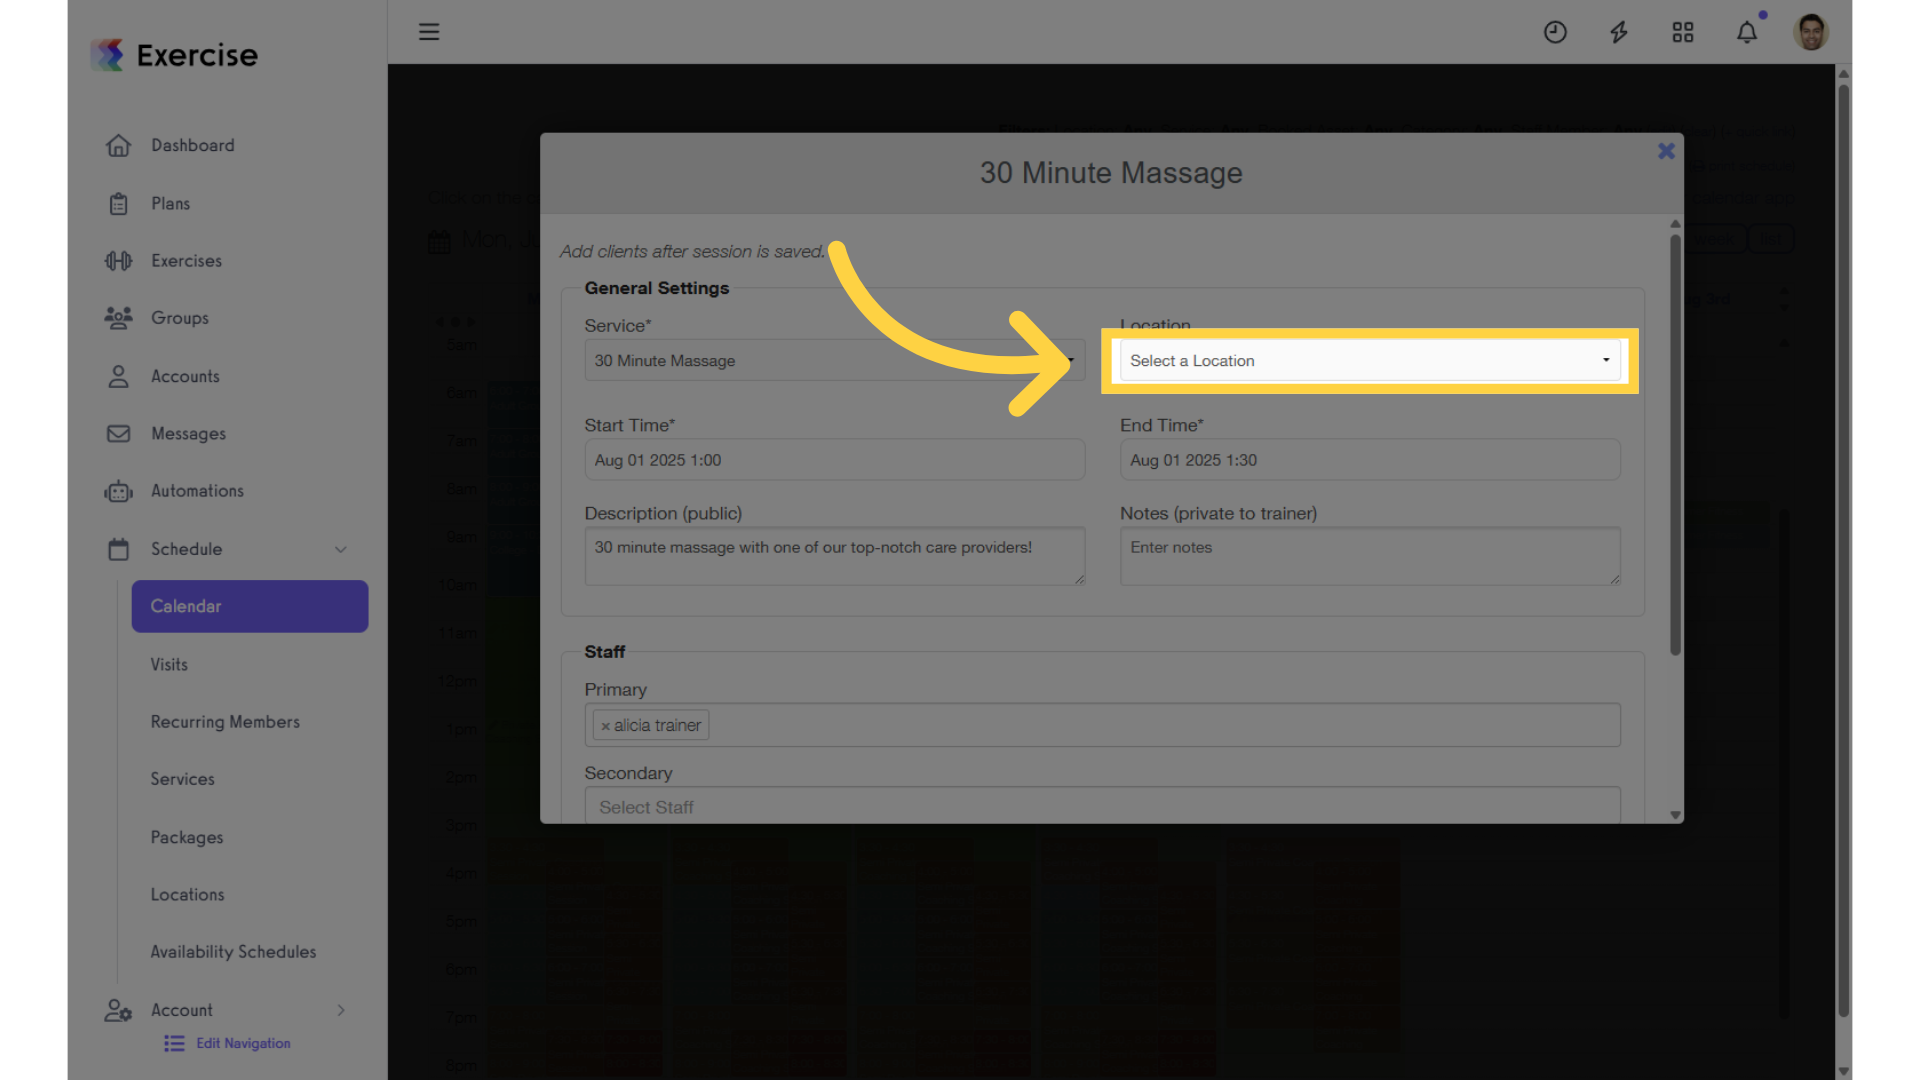
Task: Expand the Account menu chevron
Action: tap(341, 1011)
